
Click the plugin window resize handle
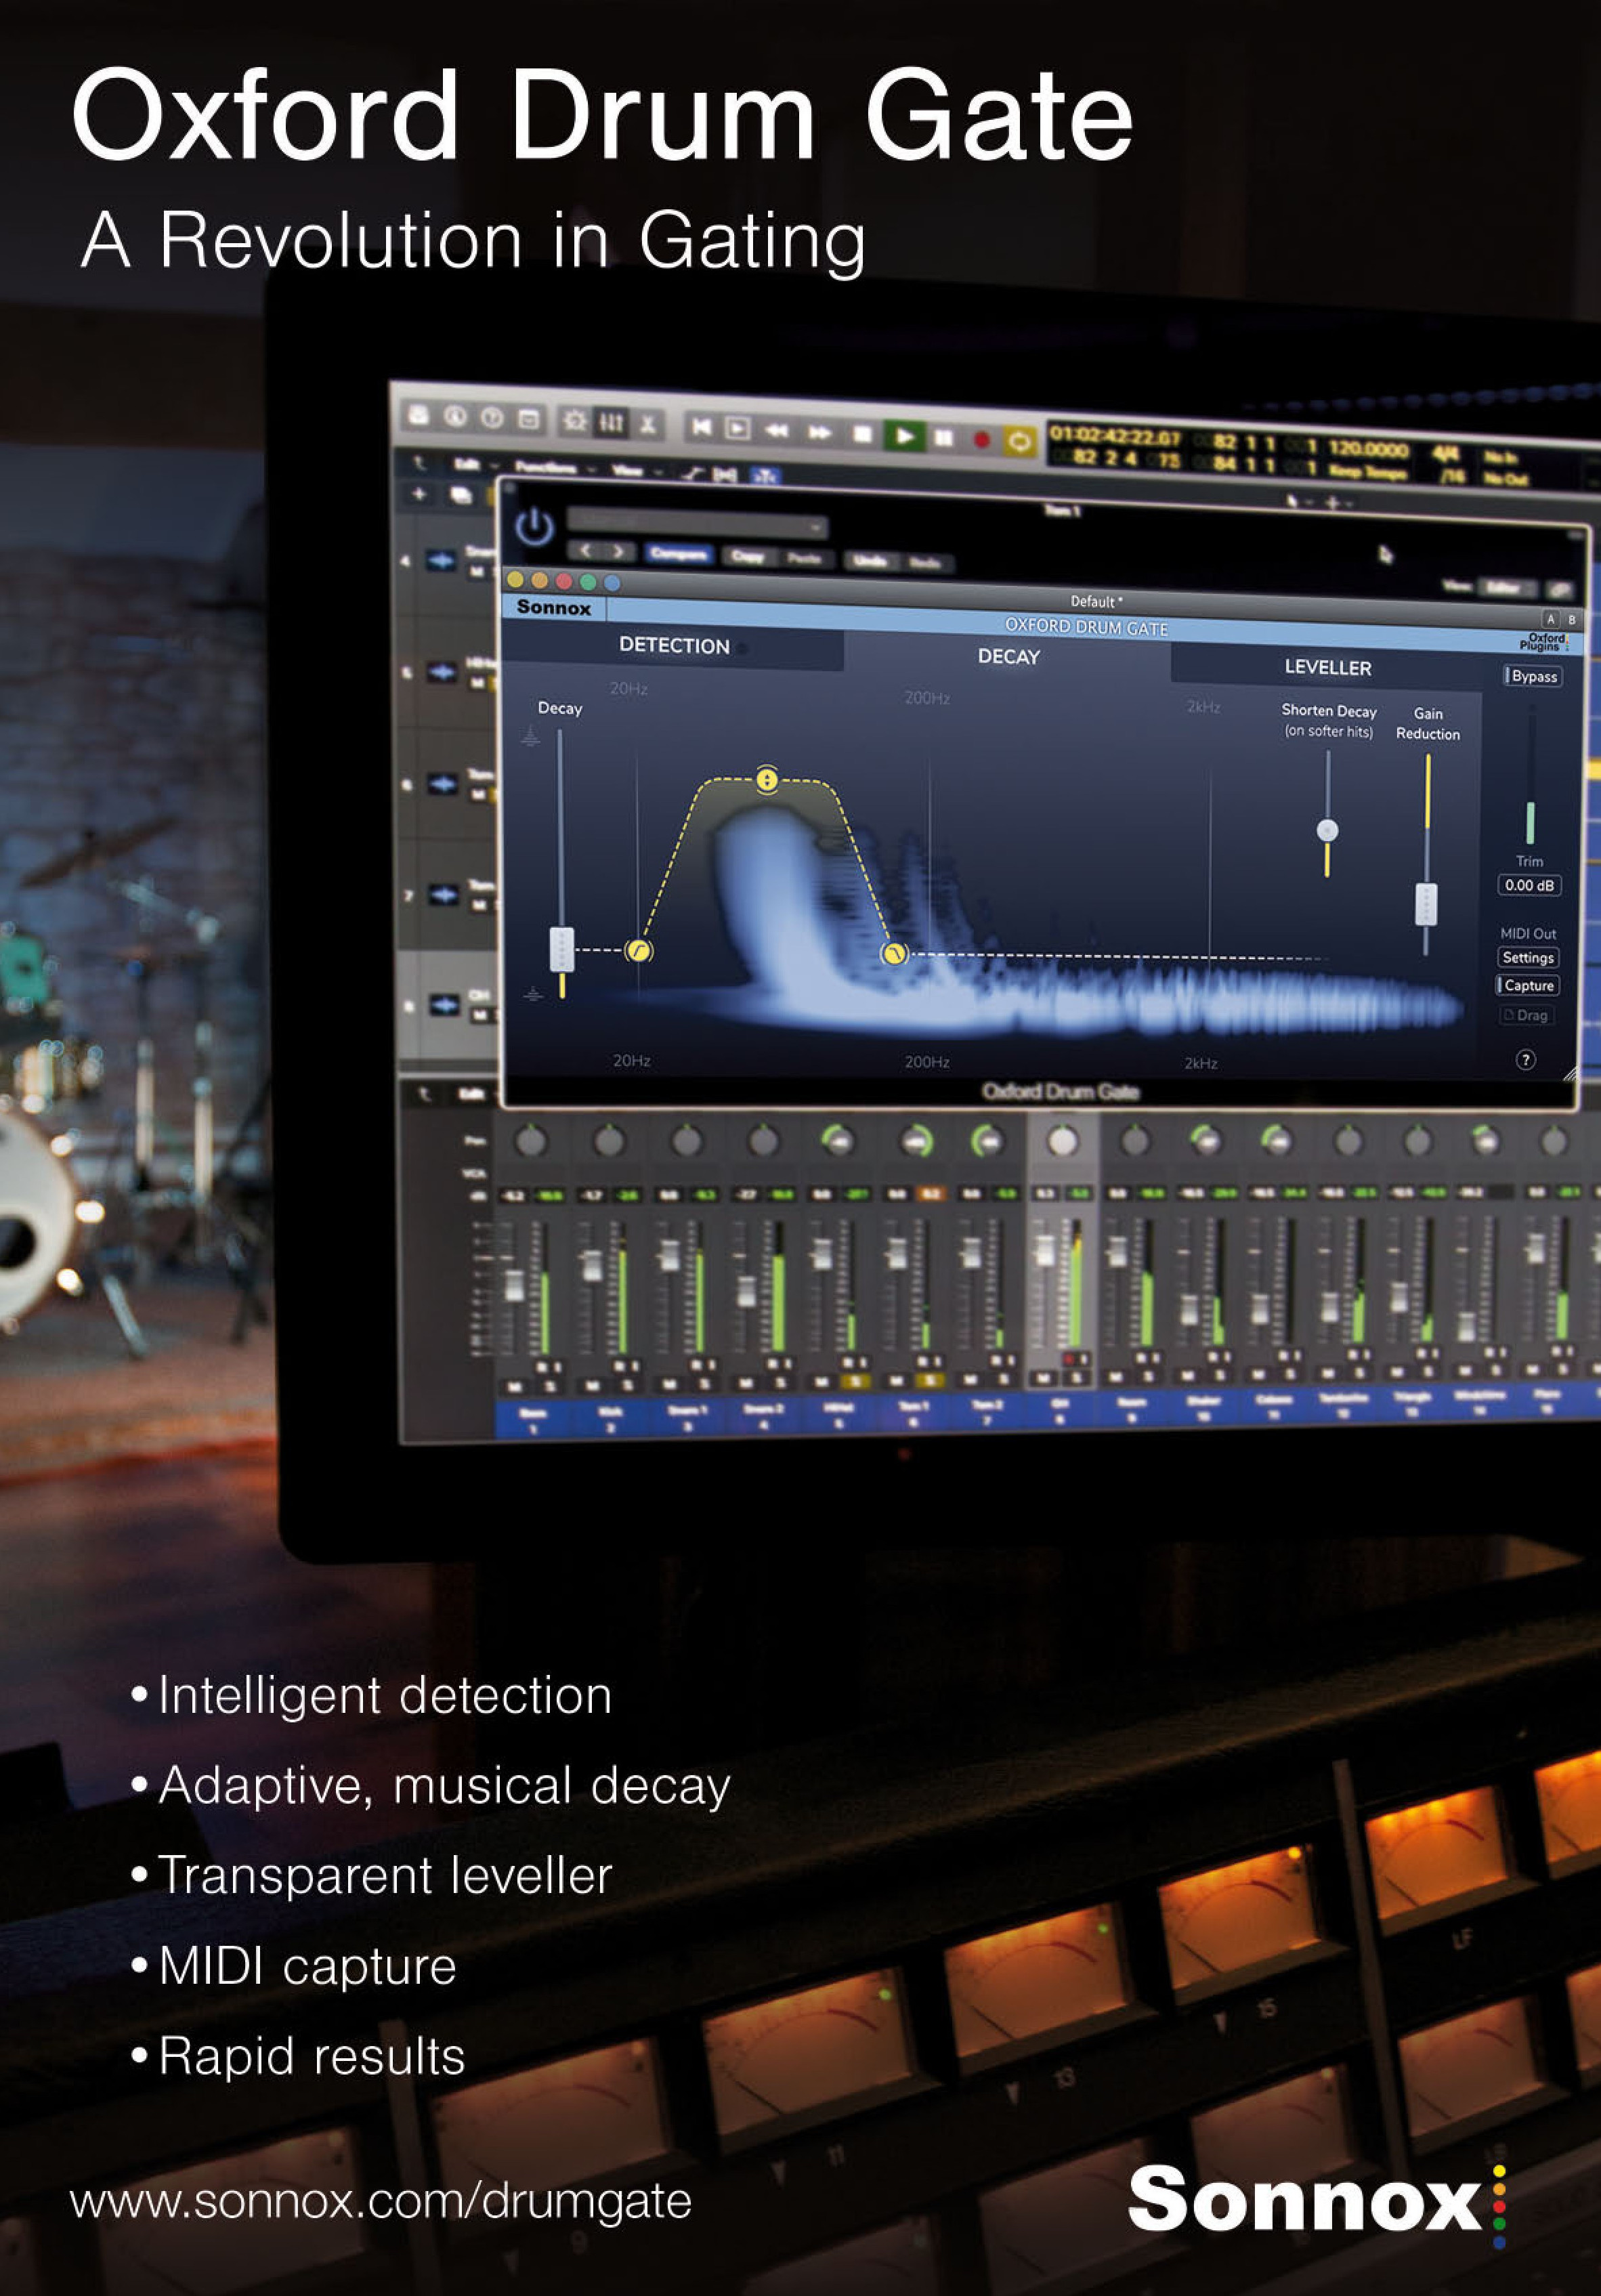[1570, 1074]
